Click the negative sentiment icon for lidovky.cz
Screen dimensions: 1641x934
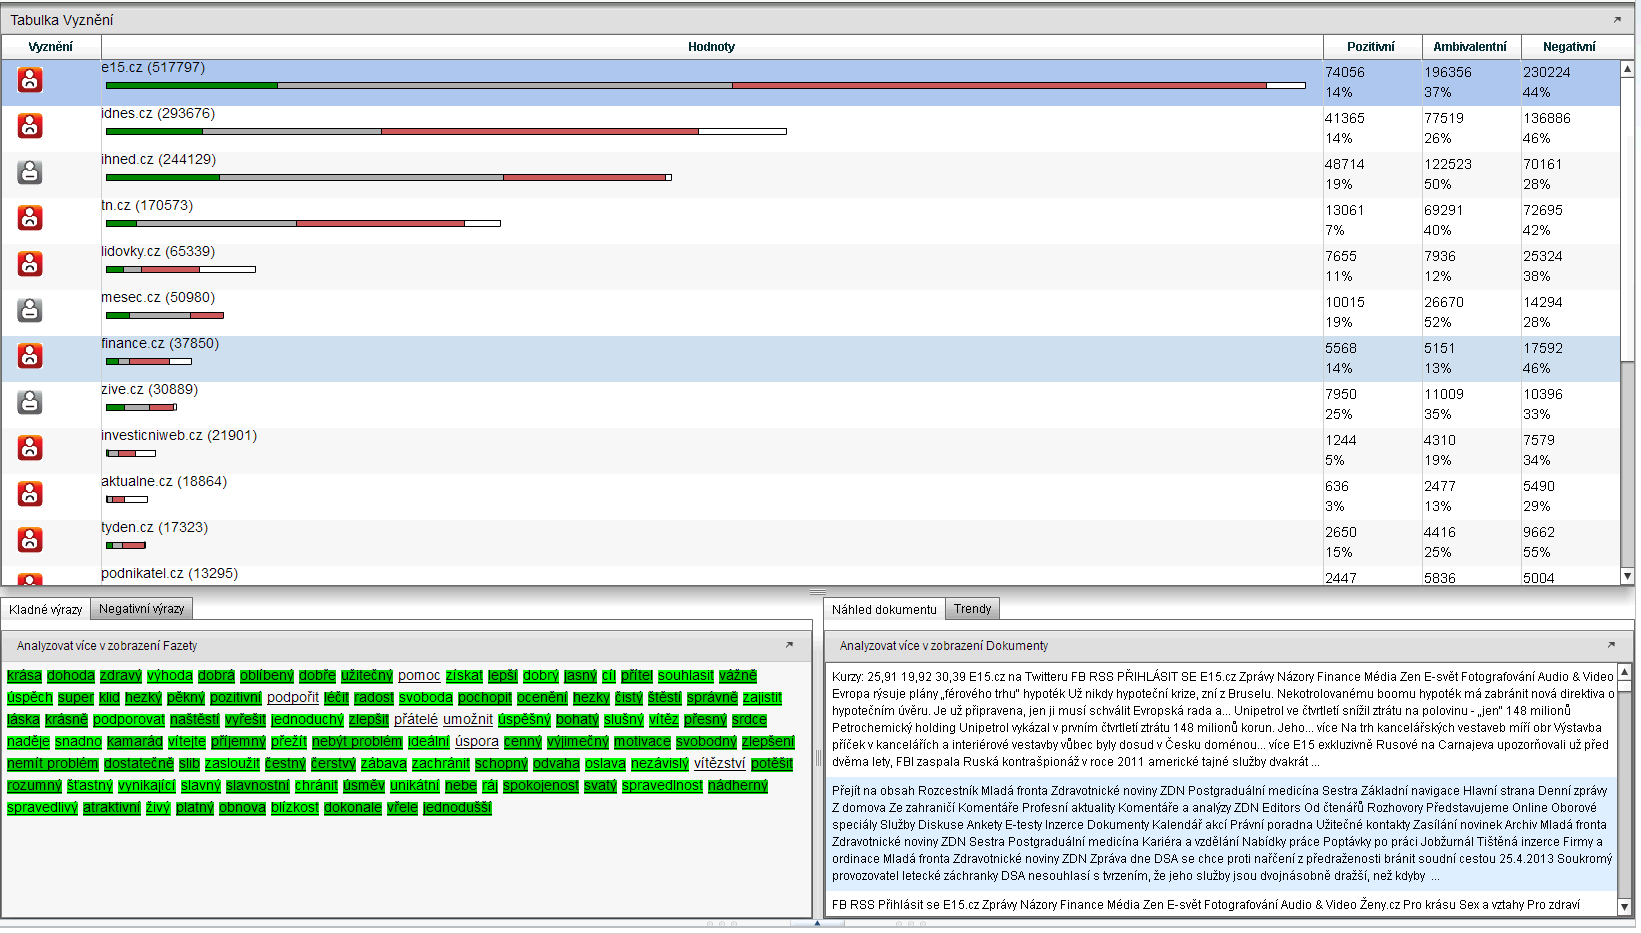30,264
